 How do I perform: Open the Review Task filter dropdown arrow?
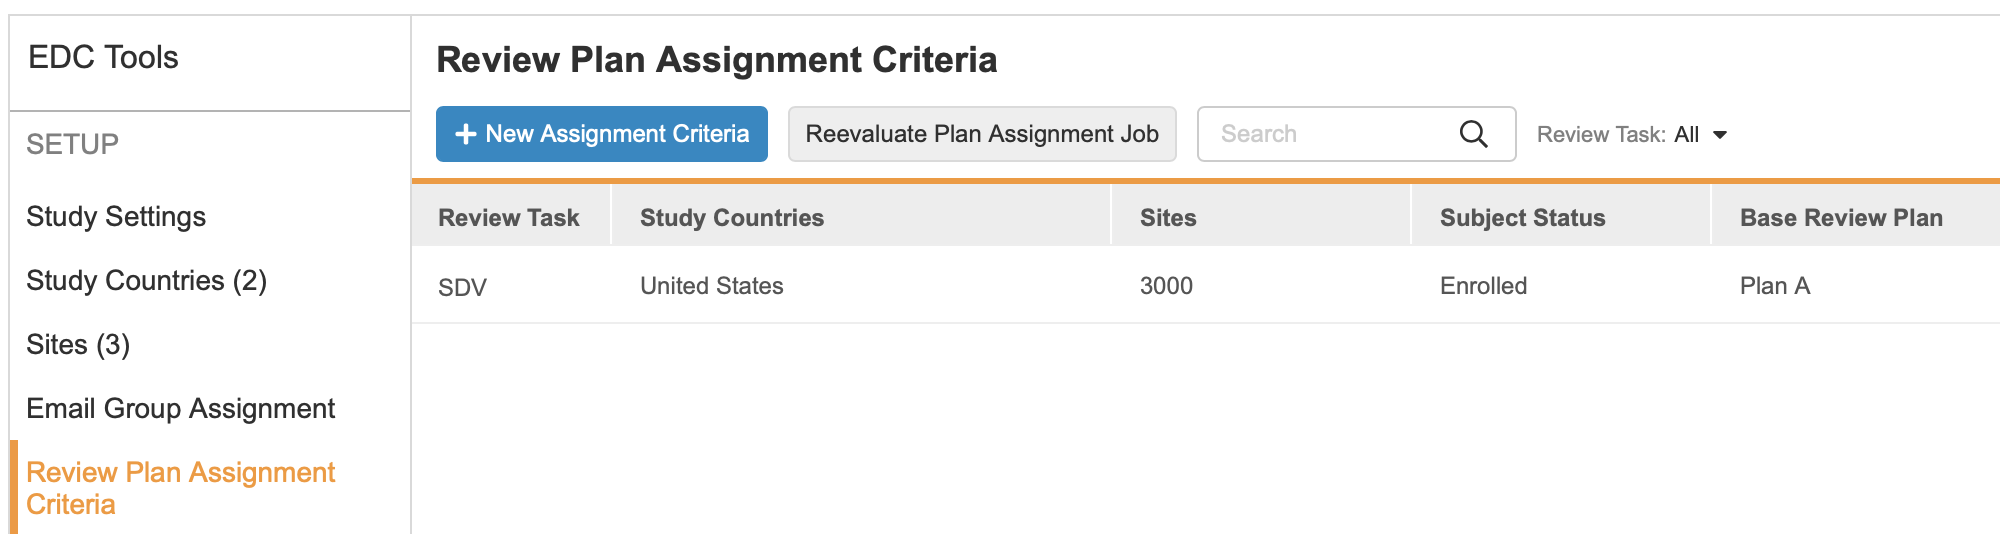[x=1720, y=135]
